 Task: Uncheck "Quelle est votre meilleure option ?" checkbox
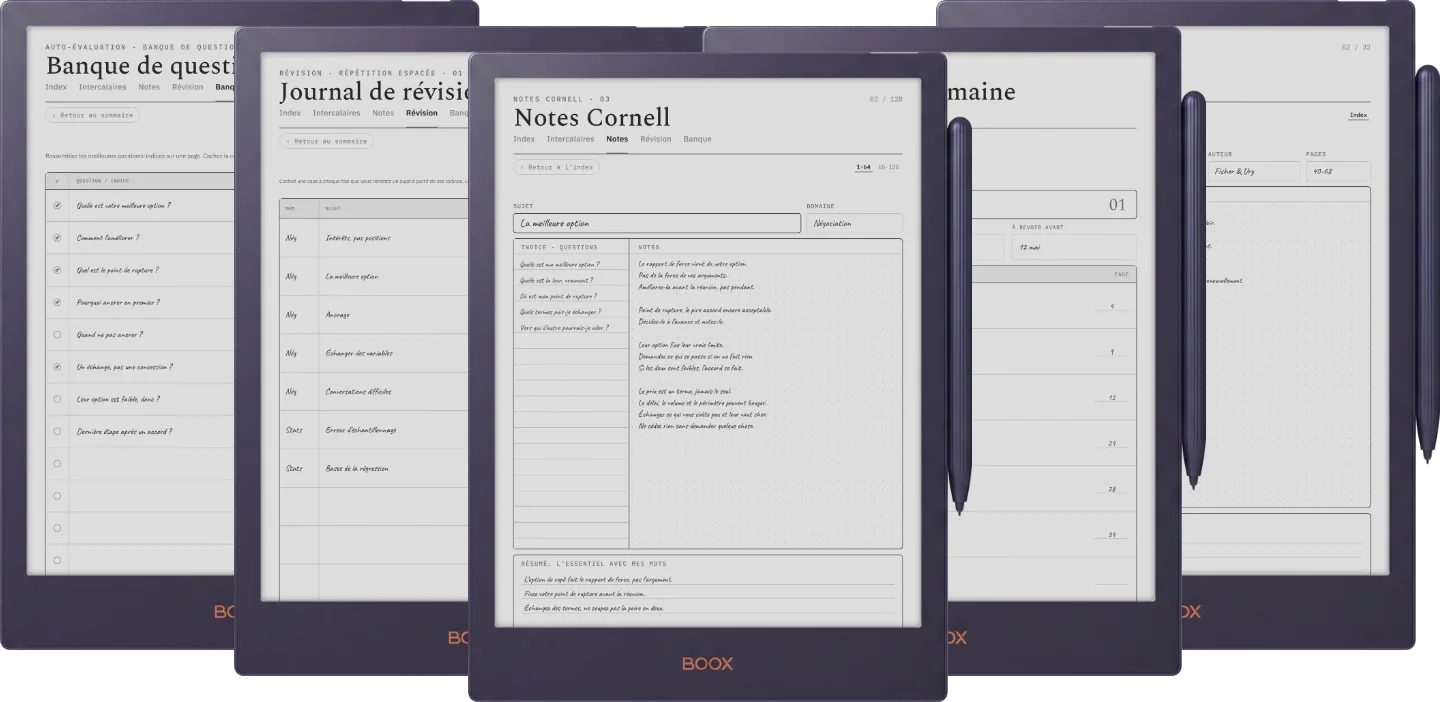point(57,206)
